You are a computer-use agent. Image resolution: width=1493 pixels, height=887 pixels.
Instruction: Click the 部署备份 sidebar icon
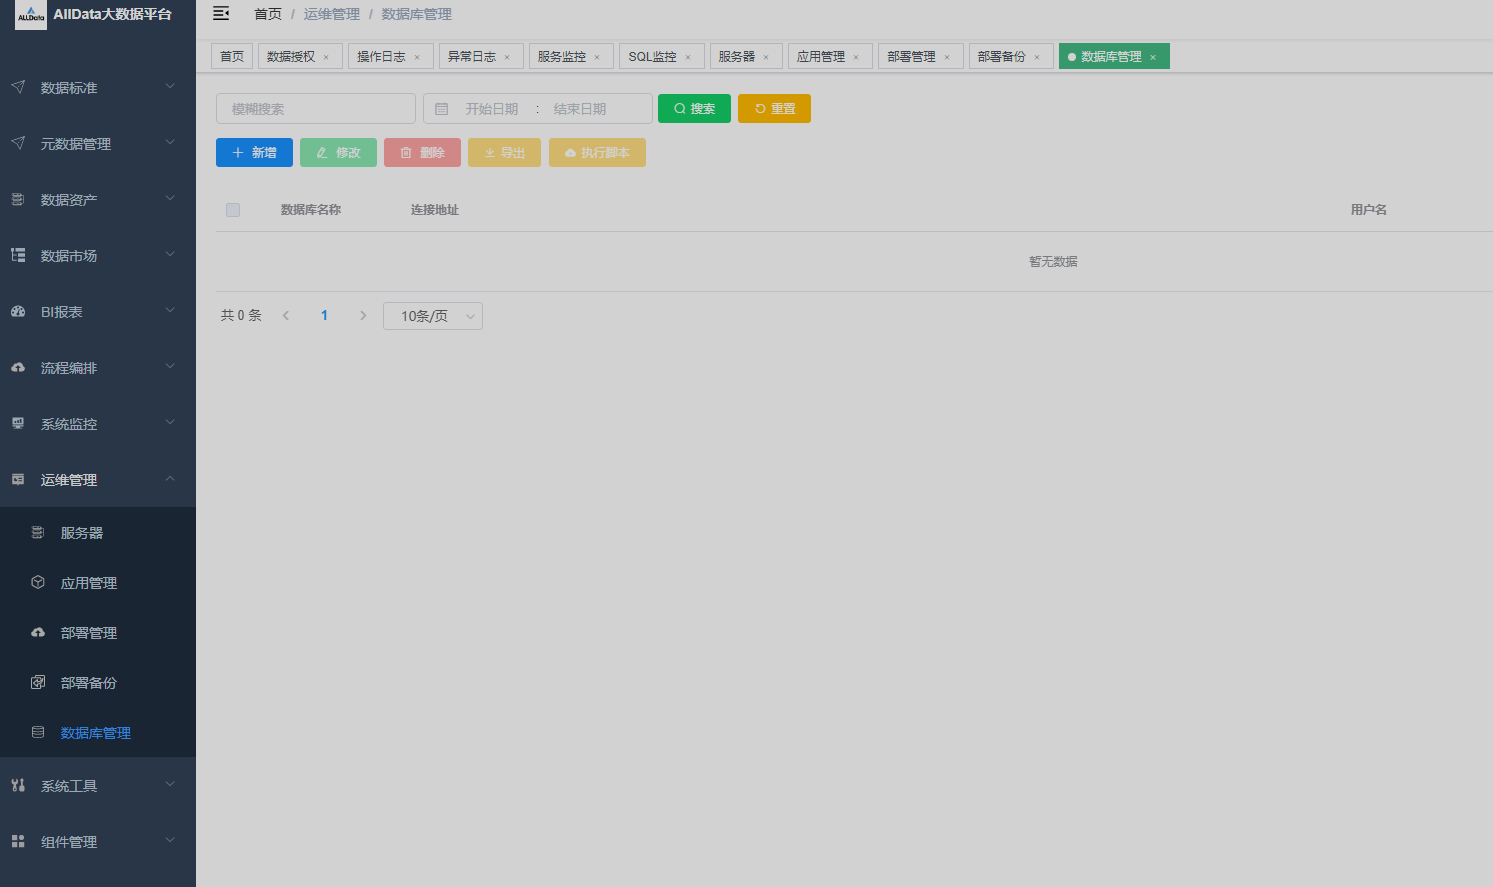pyautogui.click(x=38, y=683)
